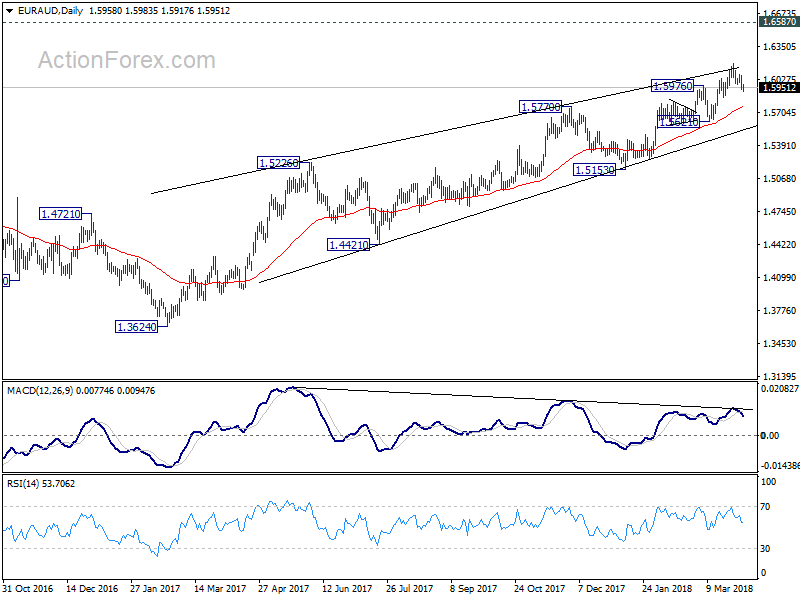800x600 pixels.
Task: Click the 14 Mar 2017 date label
Action: tap(220, 588)
